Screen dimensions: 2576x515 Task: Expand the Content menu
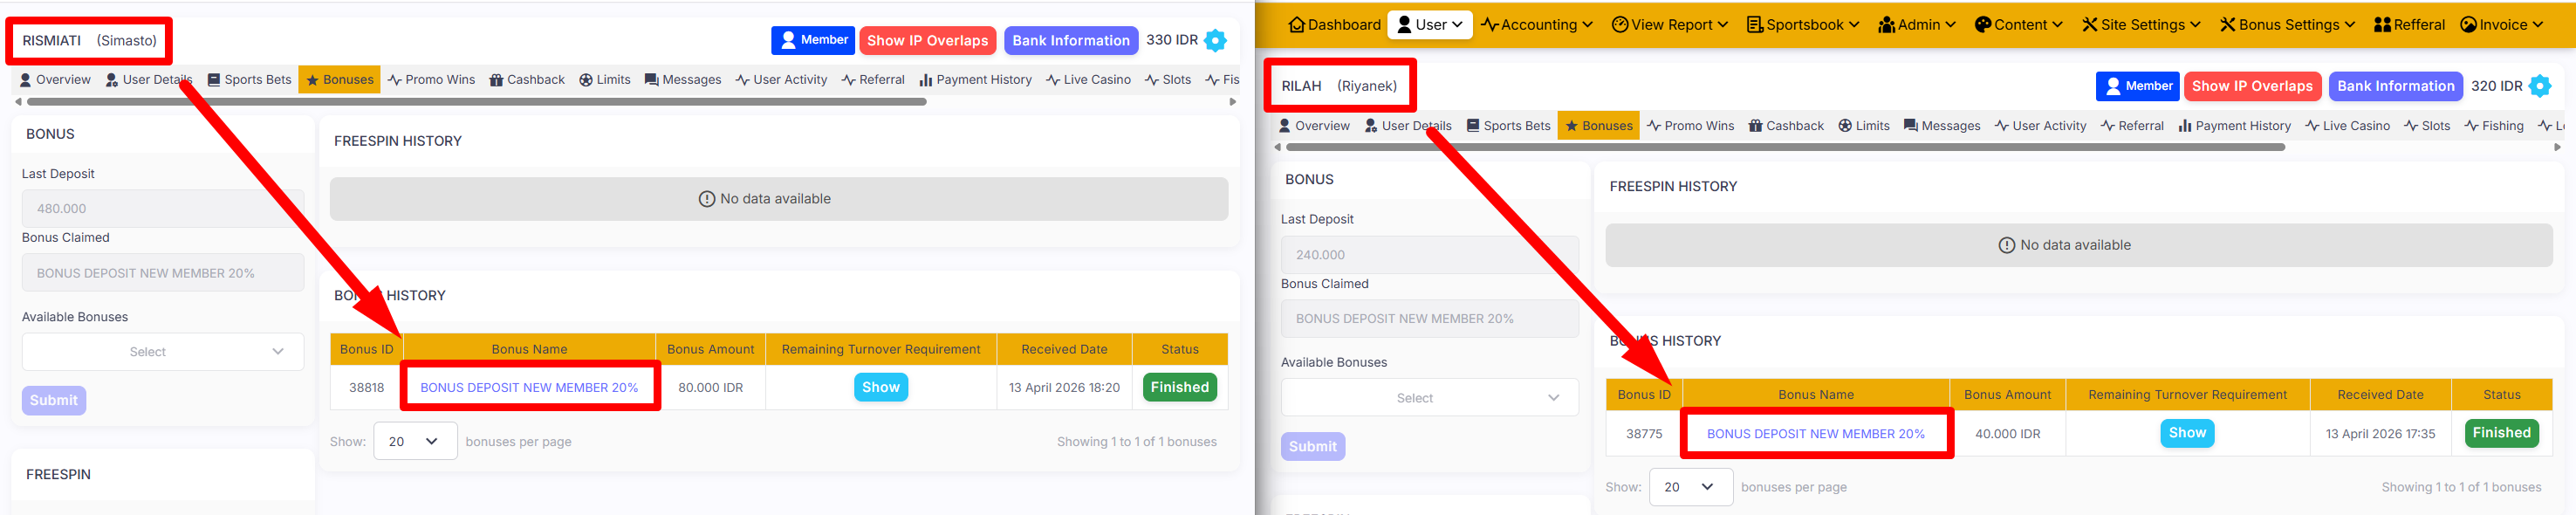[2018, 25]
